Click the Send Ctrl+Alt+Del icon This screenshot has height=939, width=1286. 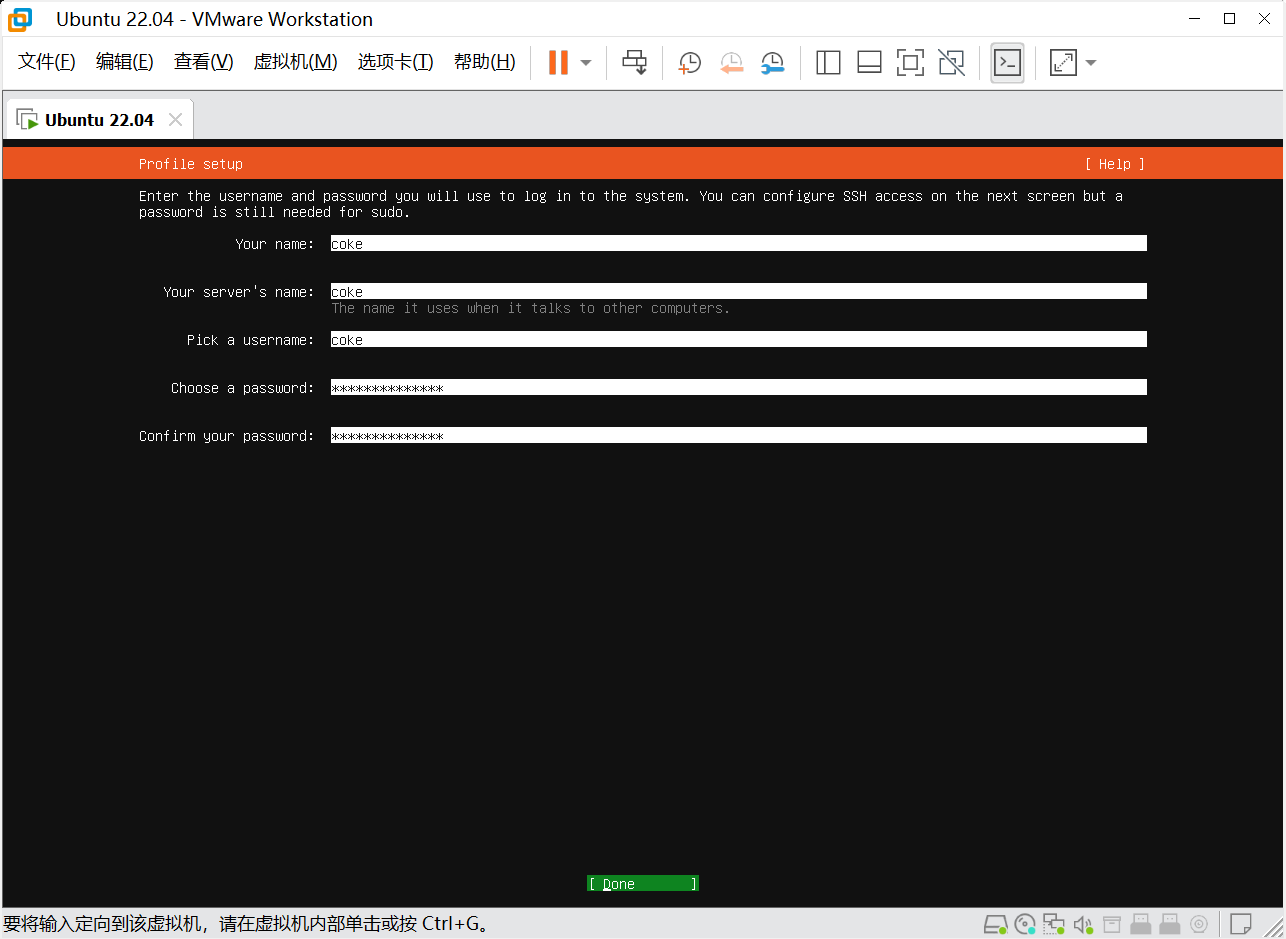634,62
